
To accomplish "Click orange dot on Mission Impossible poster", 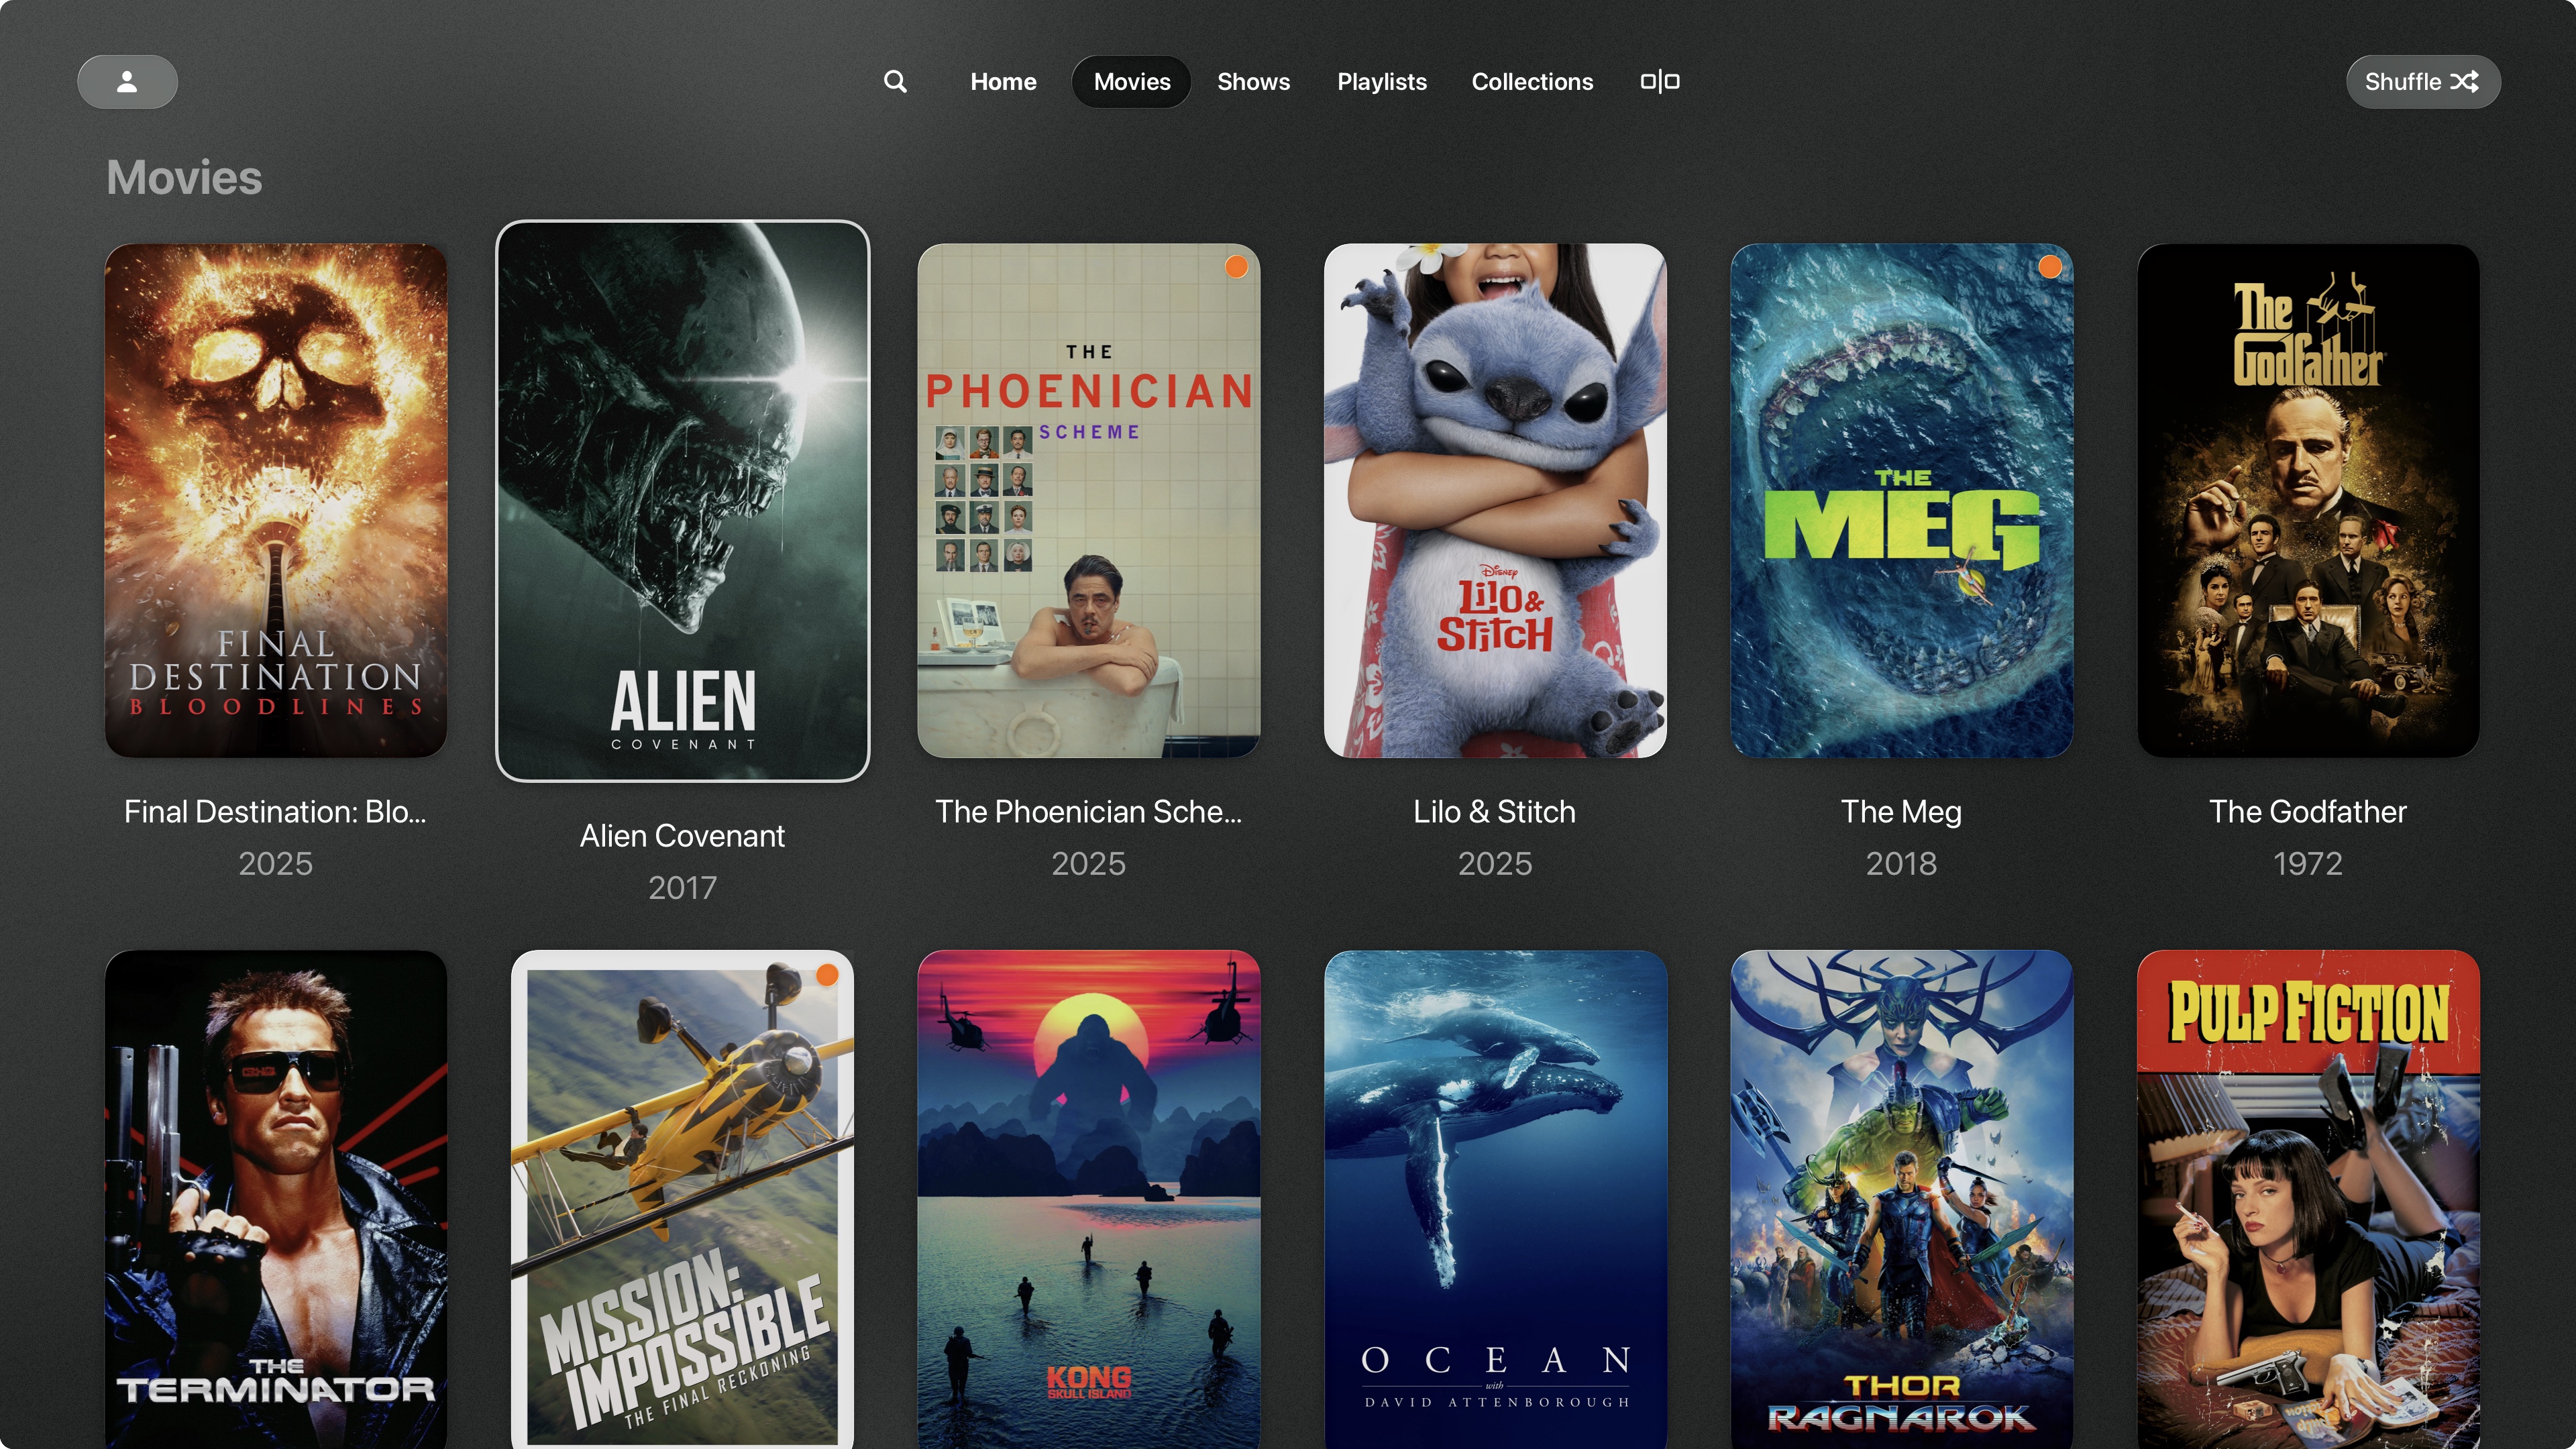I will click(x=827, y=975).
